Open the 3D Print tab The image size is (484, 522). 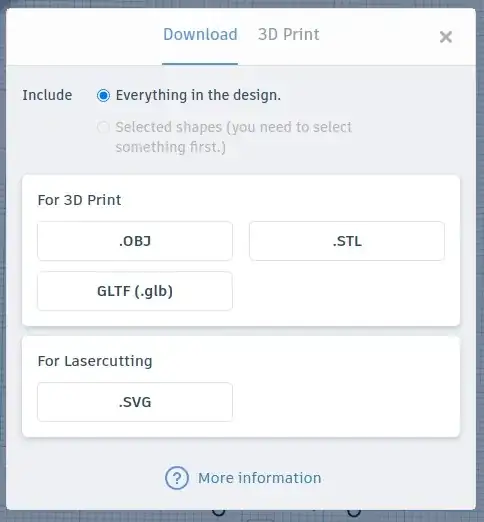[x=289, y=34]
